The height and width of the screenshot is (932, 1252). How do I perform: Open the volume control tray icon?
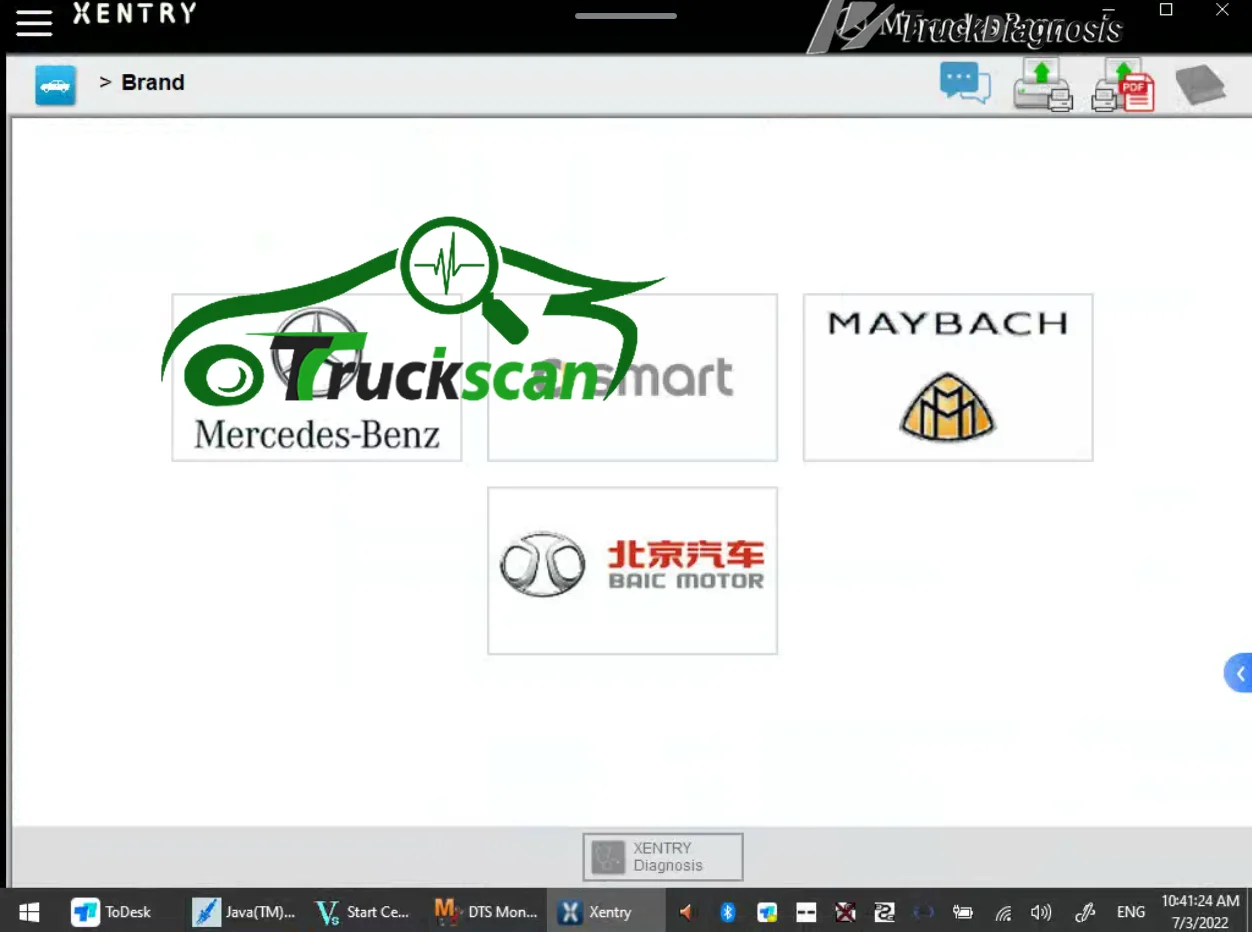[1041, 912]
